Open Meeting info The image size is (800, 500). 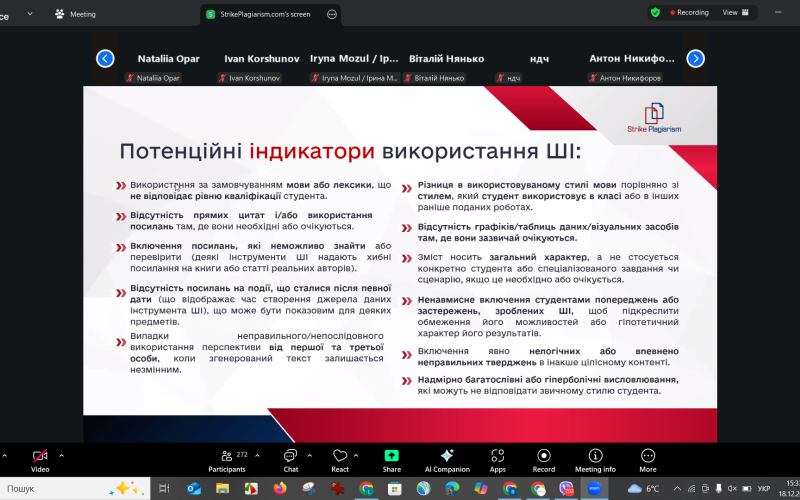[x=595, y=457]
